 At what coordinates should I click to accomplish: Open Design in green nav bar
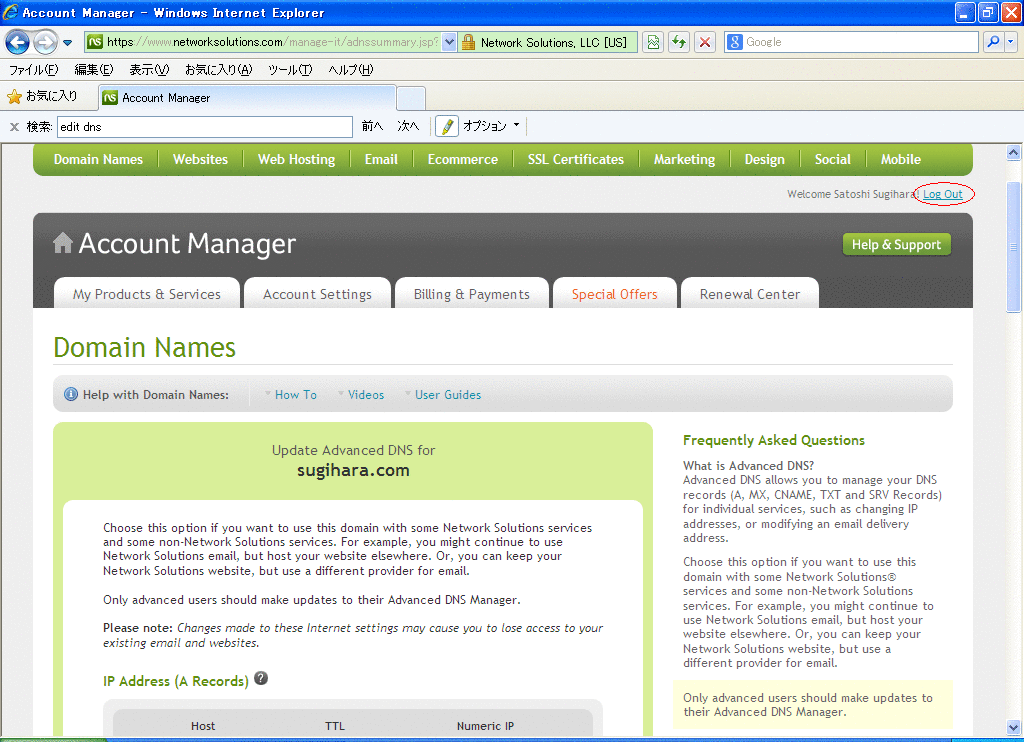pyautogui.click(x=765, y=159)
